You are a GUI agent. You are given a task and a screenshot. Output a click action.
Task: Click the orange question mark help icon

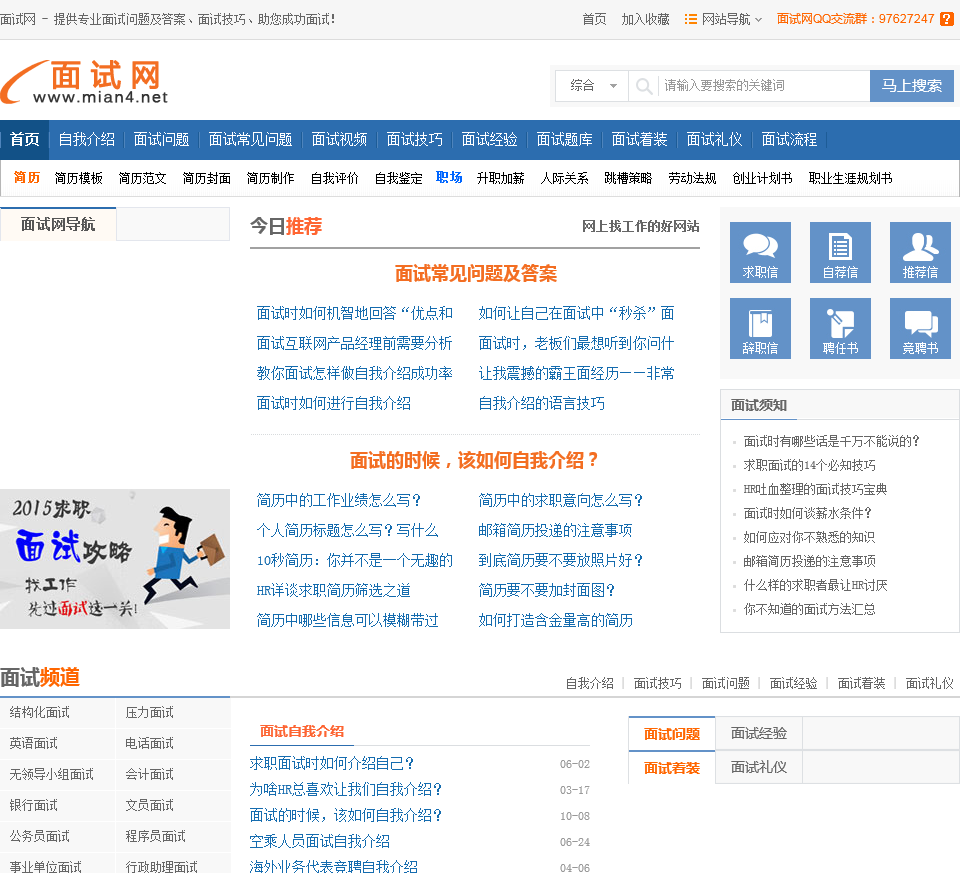(947, 19)
